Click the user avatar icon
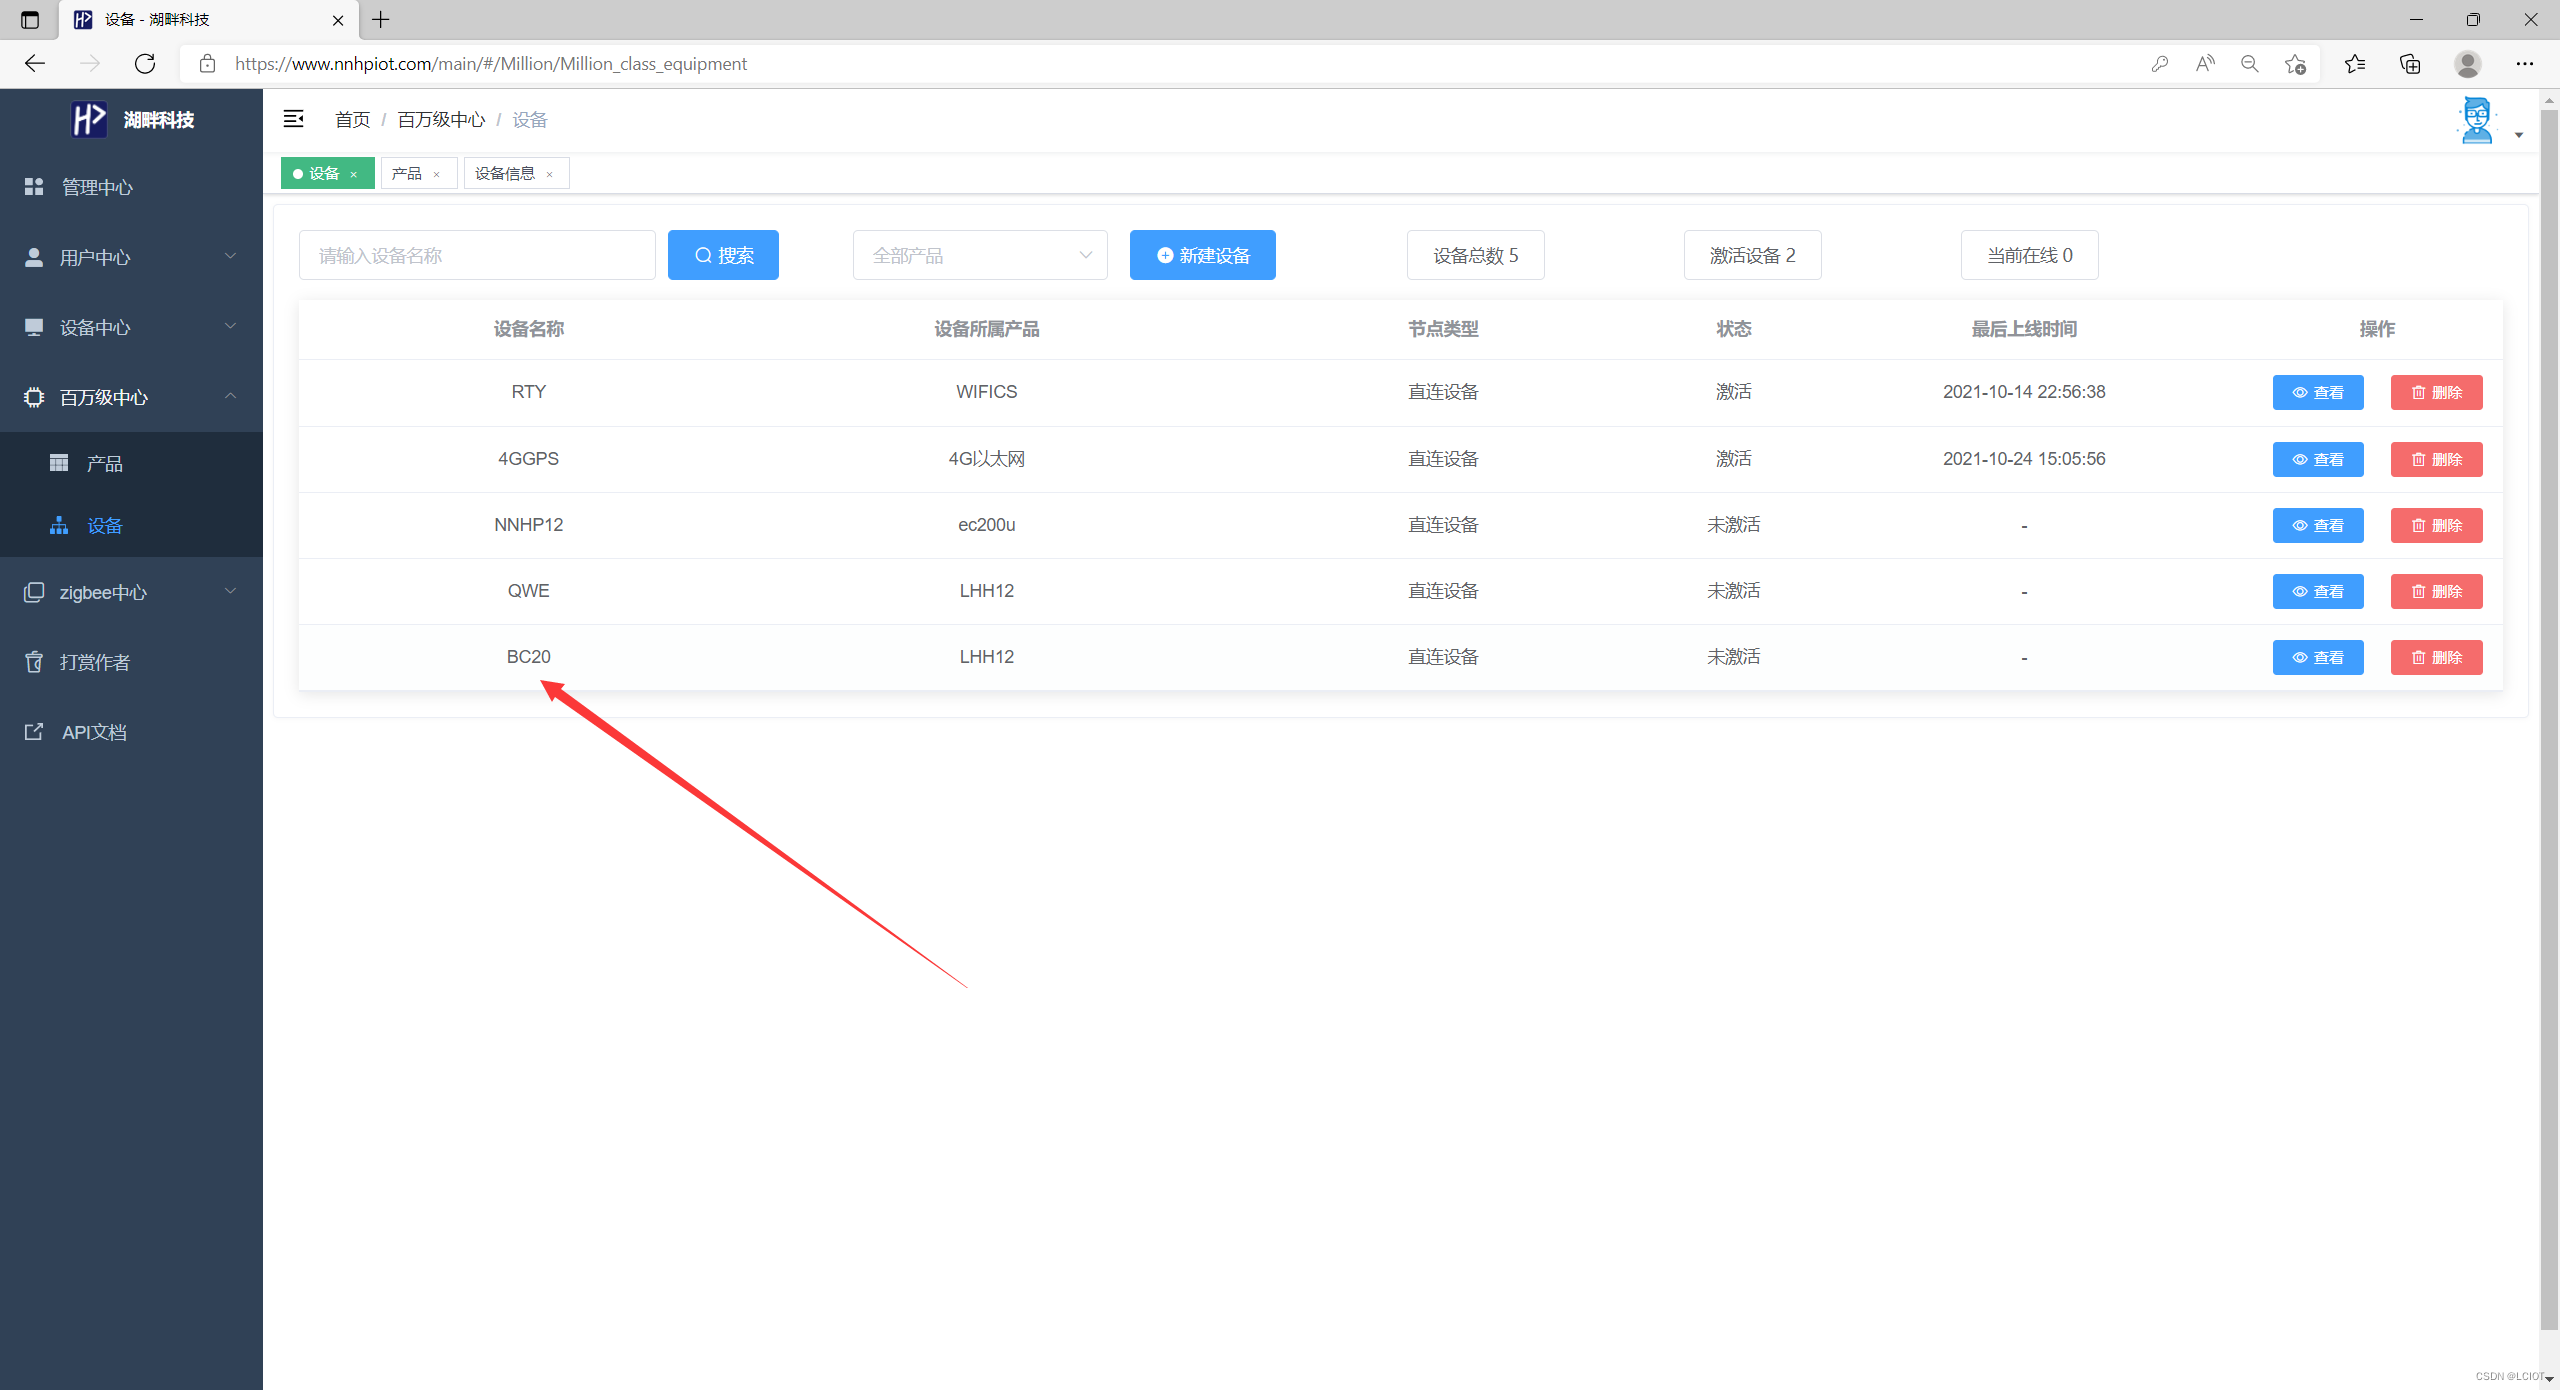 [x=2476, y=121]
